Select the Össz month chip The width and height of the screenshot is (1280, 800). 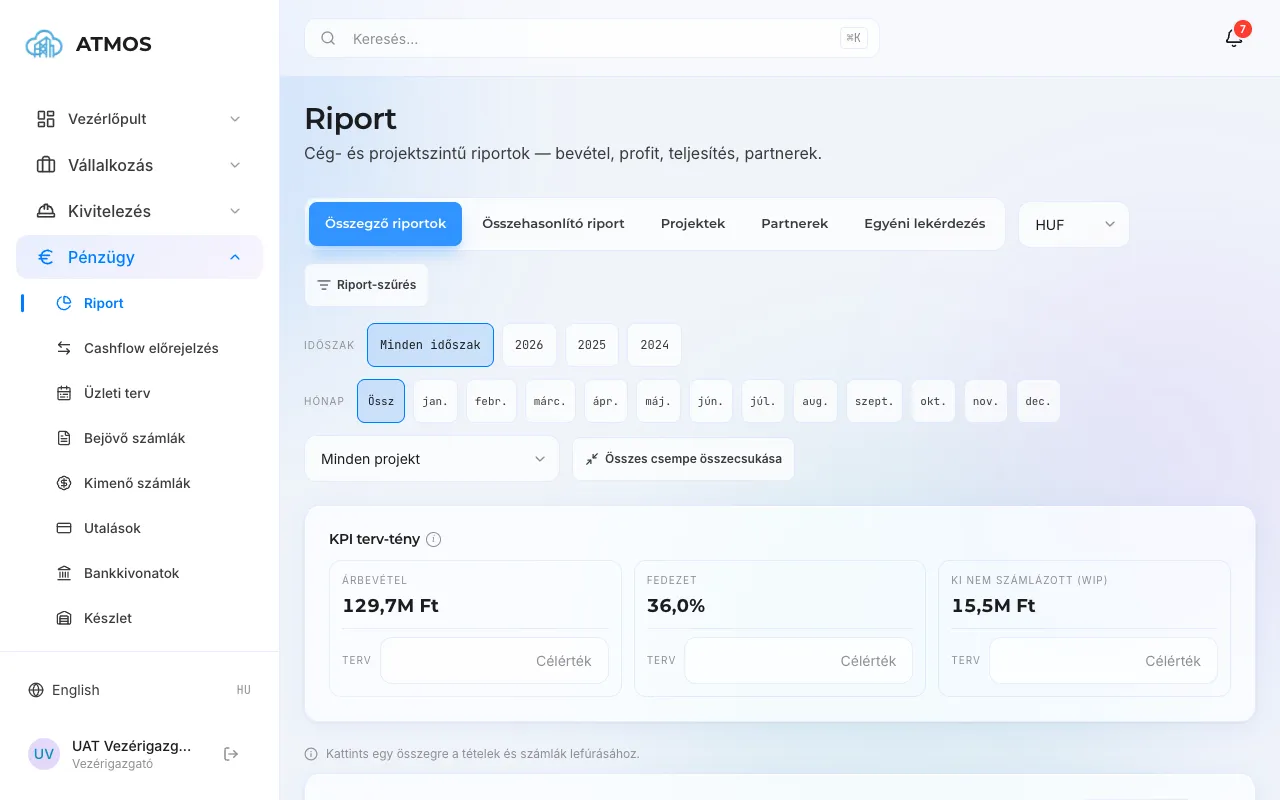(381, 401)
